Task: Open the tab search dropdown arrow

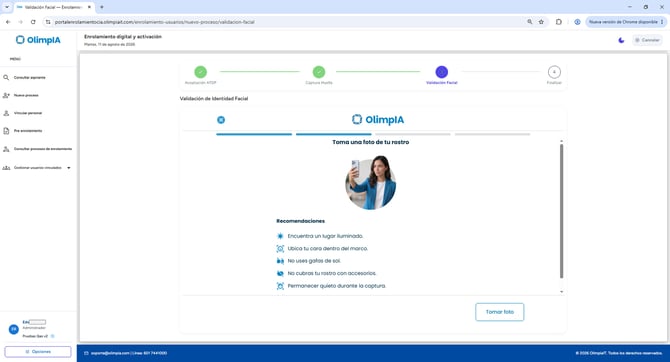Action: click(7, 7)
